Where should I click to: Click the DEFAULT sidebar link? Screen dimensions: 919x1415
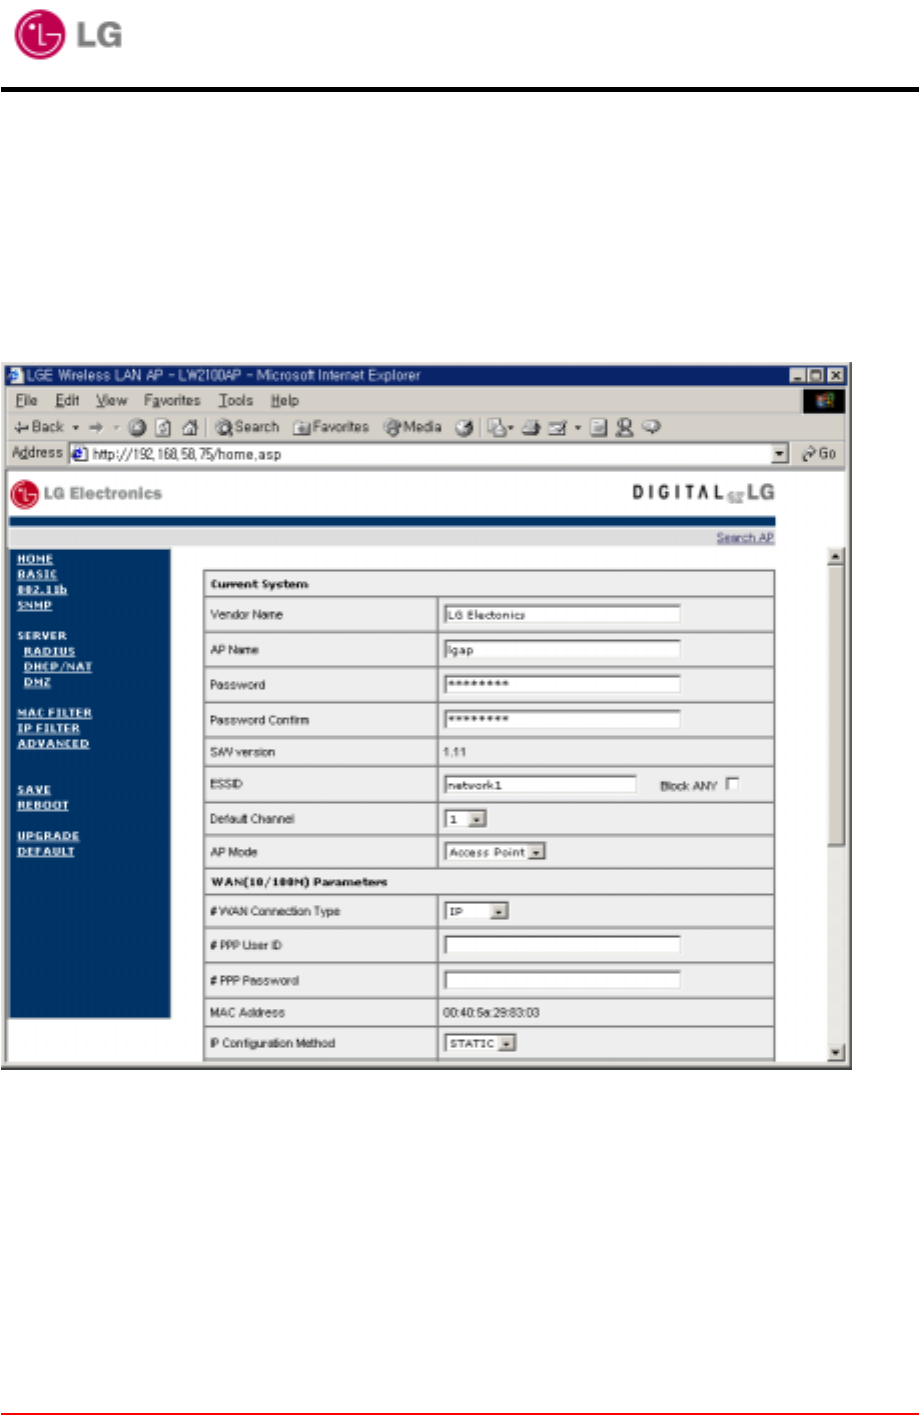coord(46,851)
